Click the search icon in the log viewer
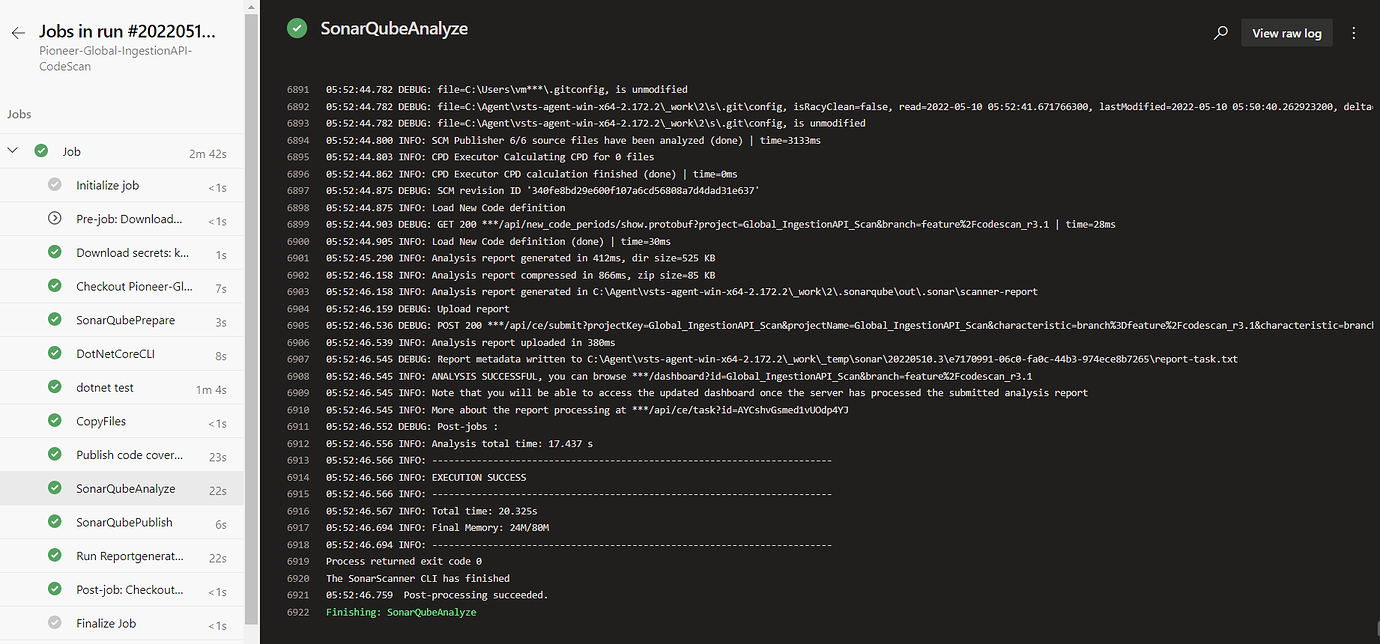Image resolution: width=1380 pixels, height=644 pixels. [1220, 32]
